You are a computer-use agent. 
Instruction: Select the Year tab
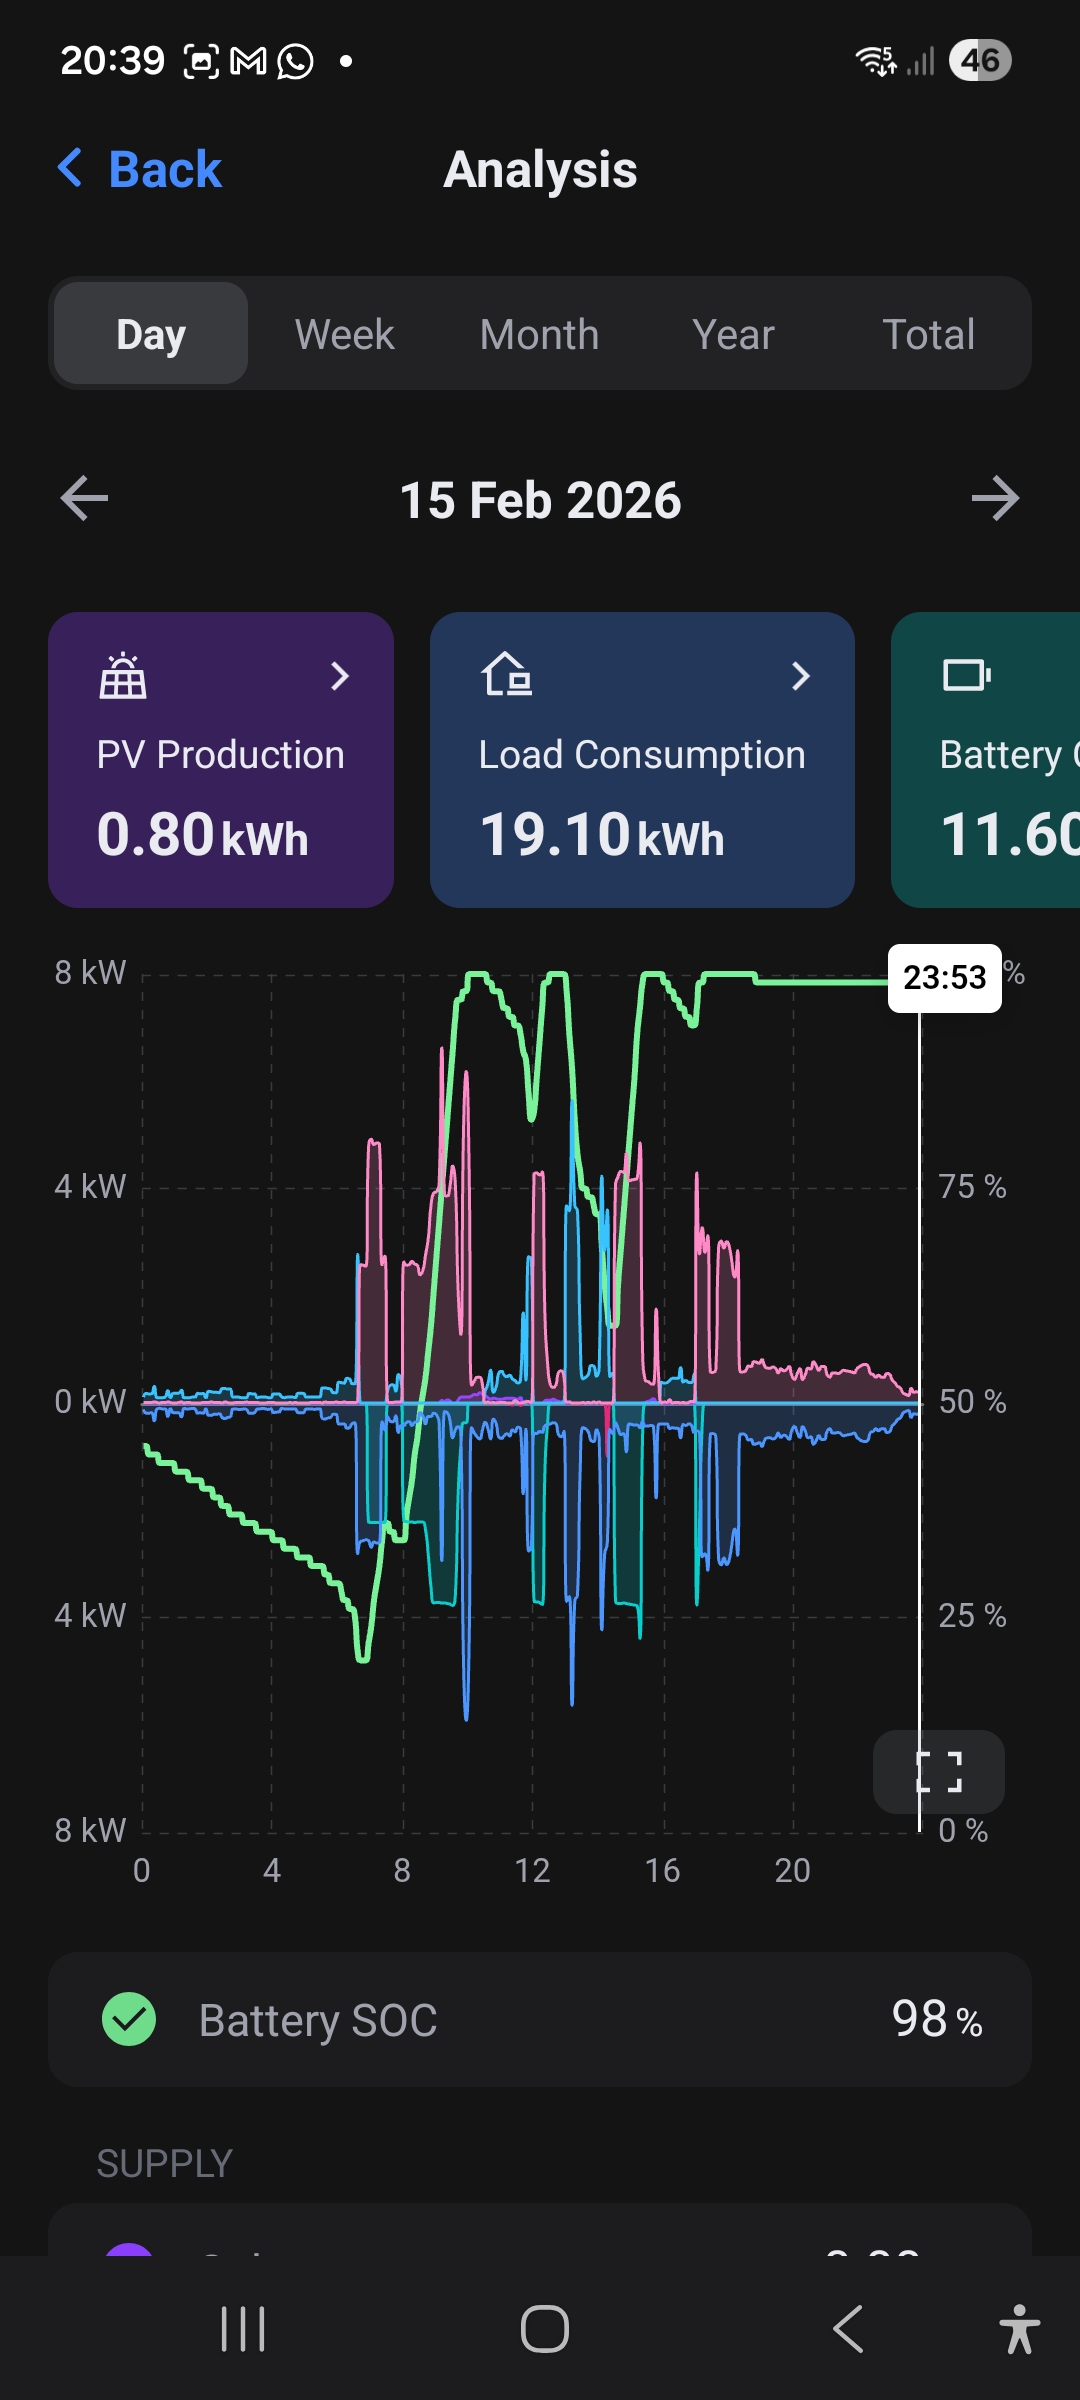733,334
